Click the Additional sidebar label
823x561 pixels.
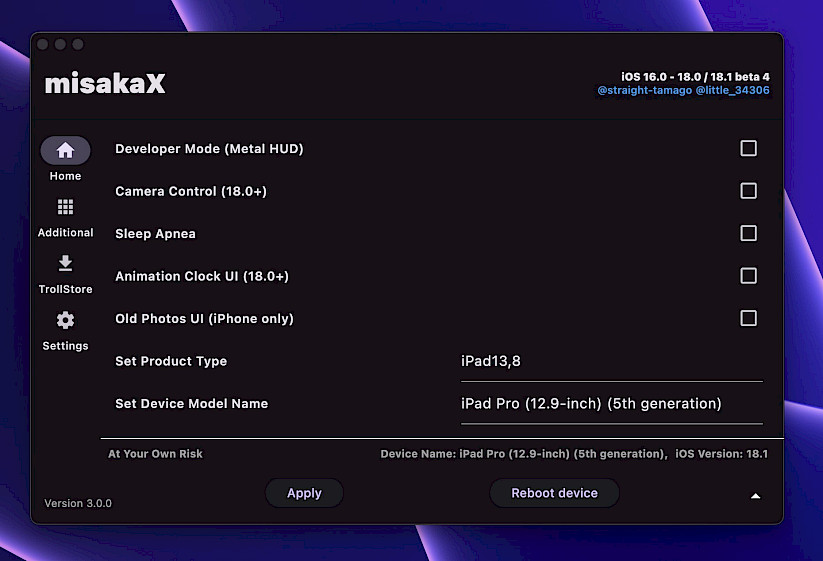click(65, 232)
